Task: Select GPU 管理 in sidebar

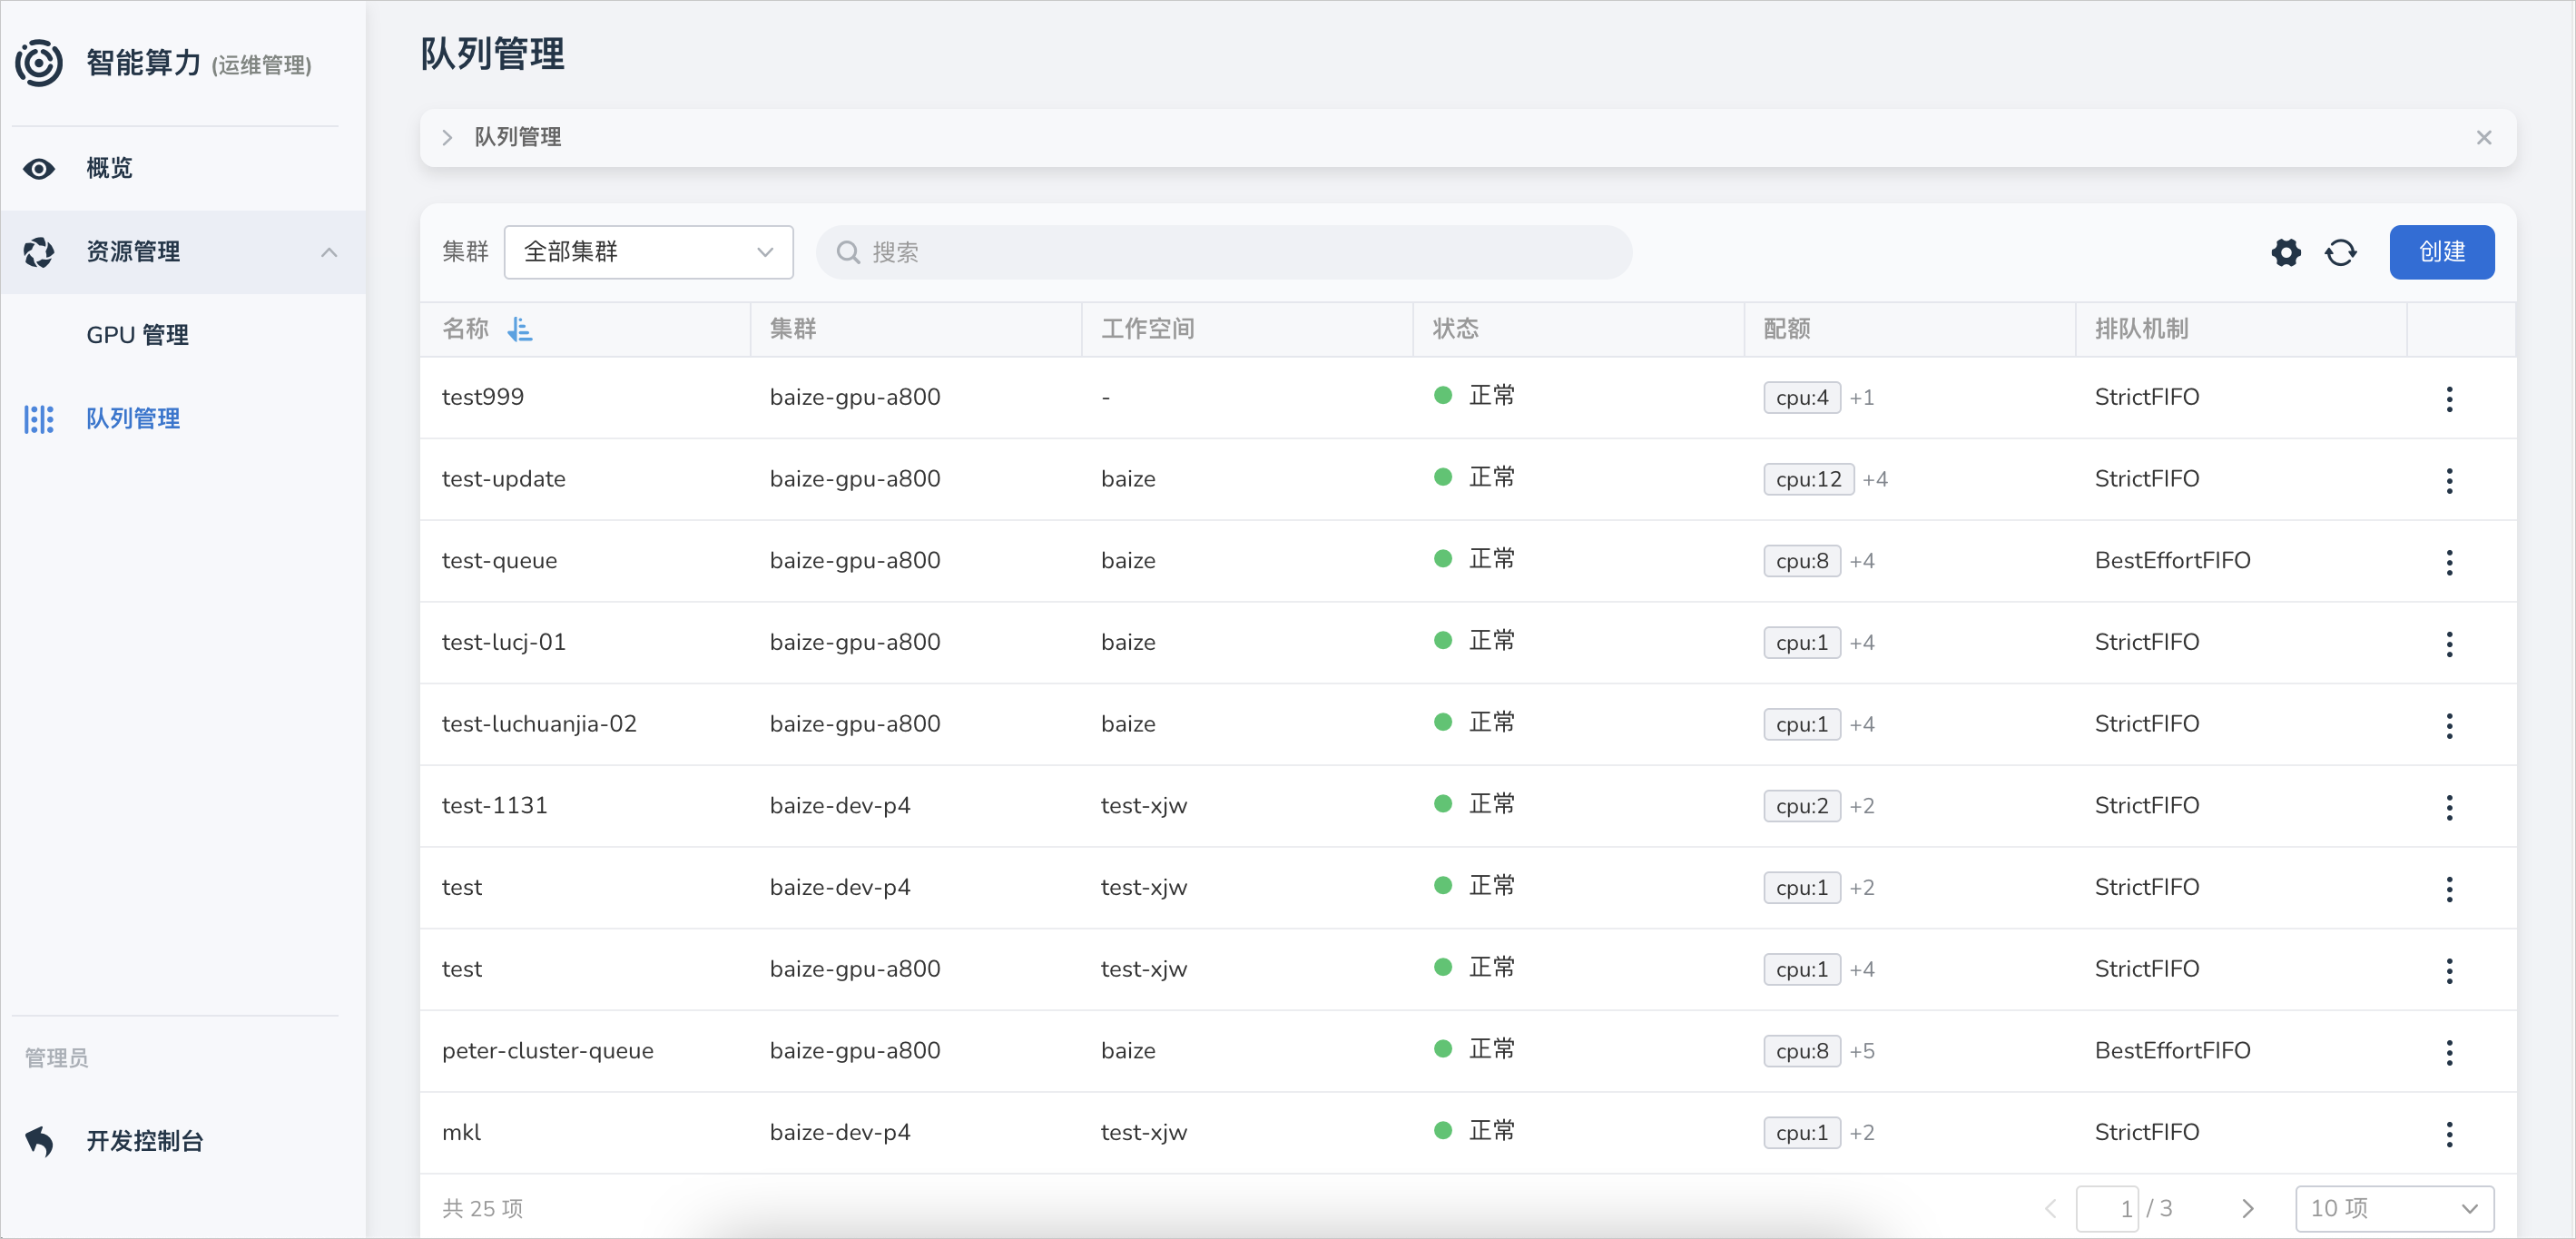Action: click(137, 335)
